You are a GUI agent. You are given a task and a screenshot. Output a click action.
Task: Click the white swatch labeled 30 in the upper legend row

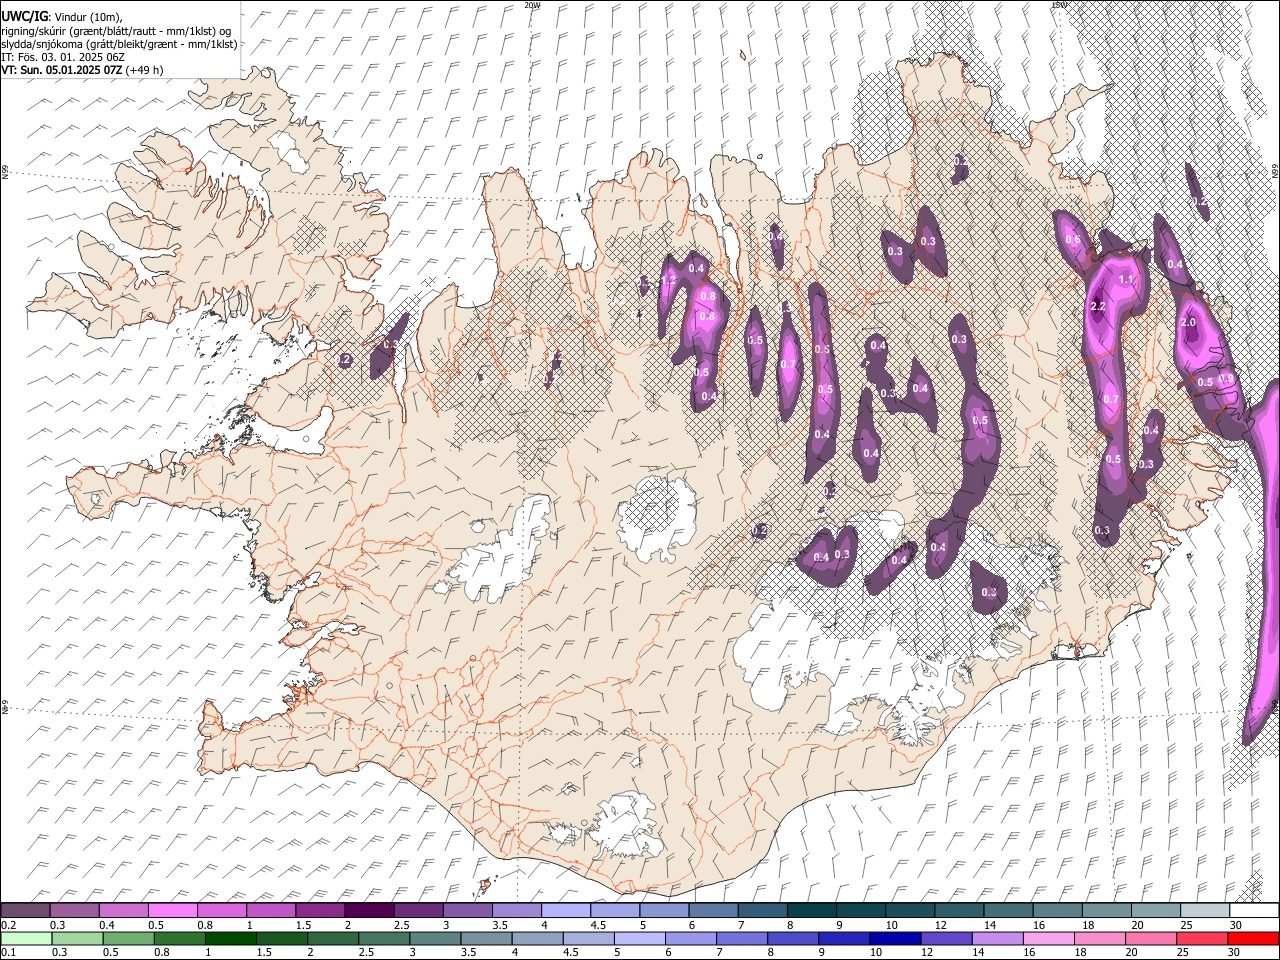pos(1253,910)
